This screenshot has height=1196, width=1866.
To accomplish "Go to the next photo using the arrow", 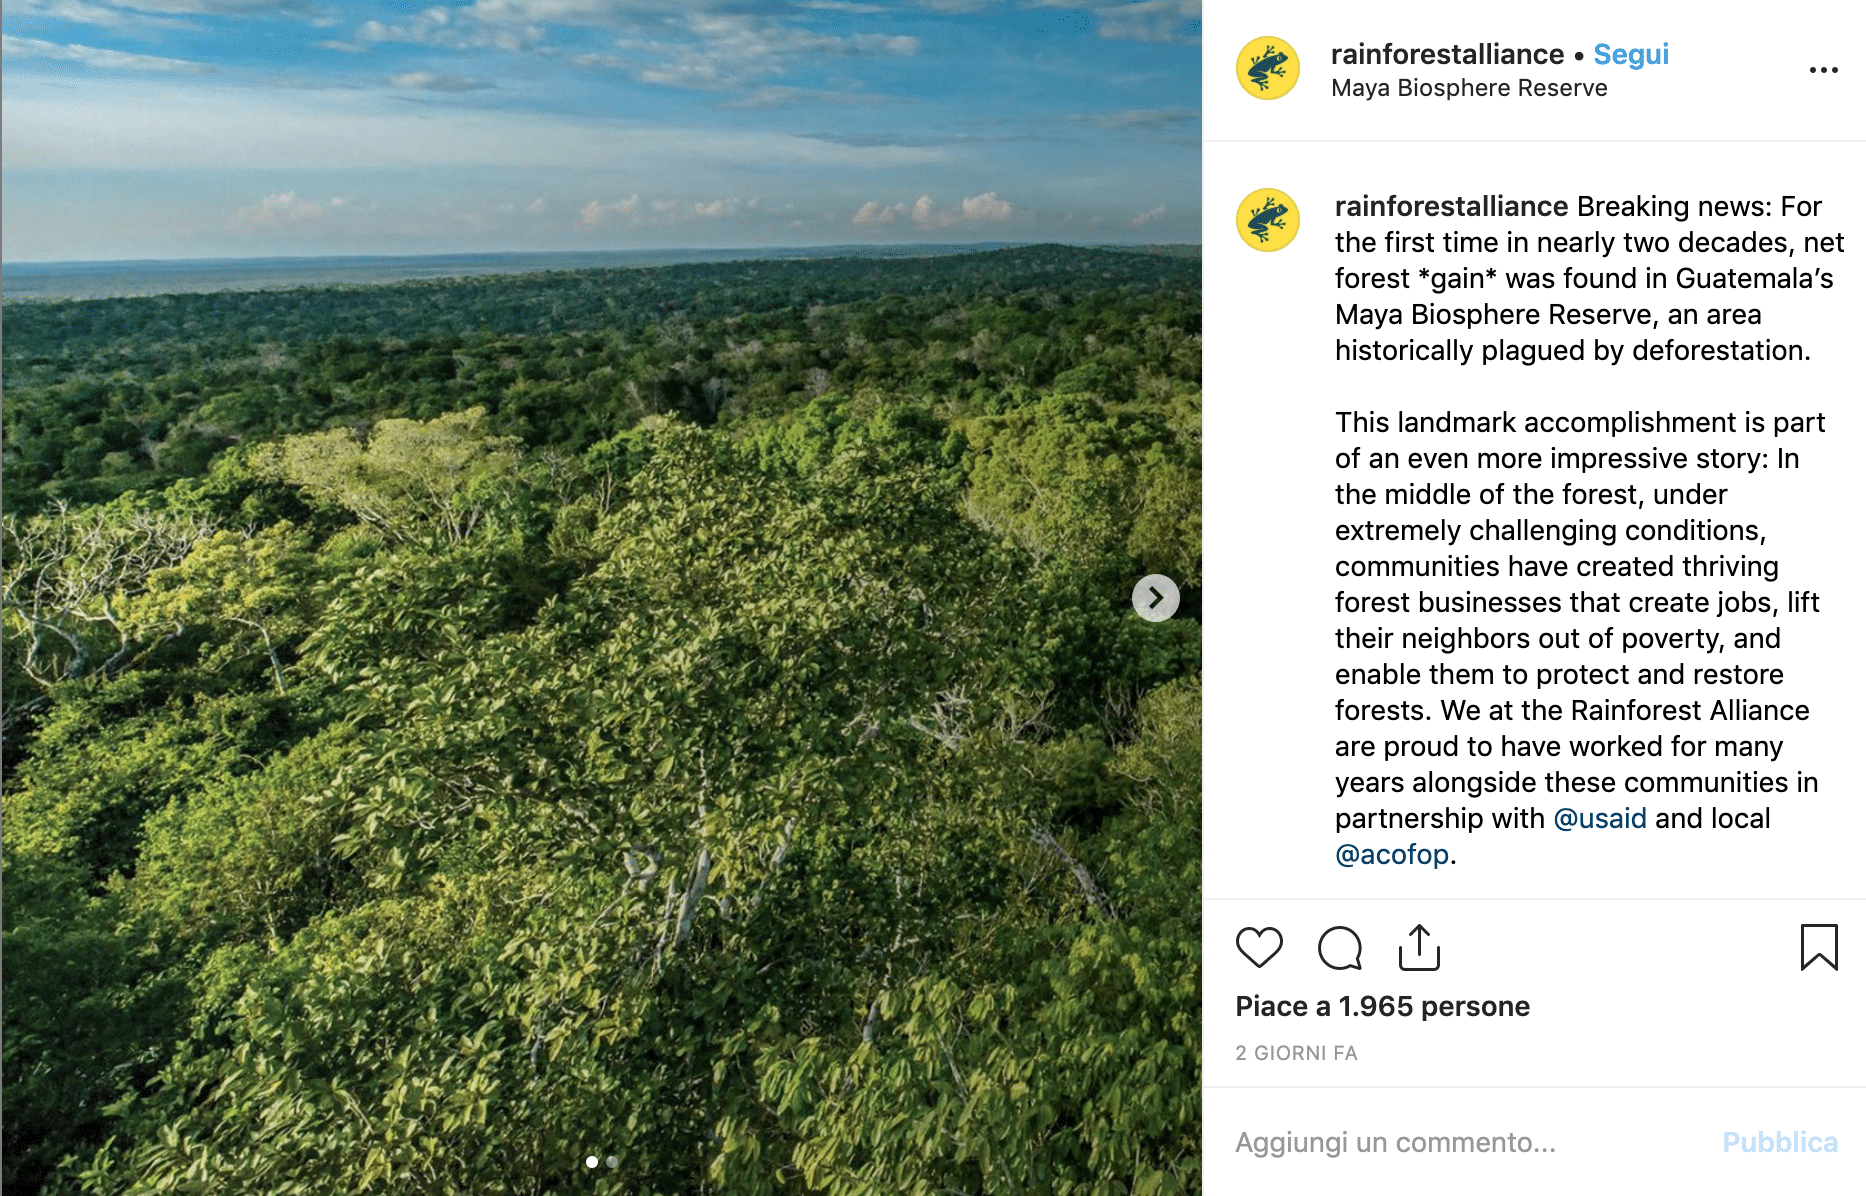I will [1155, 598].
